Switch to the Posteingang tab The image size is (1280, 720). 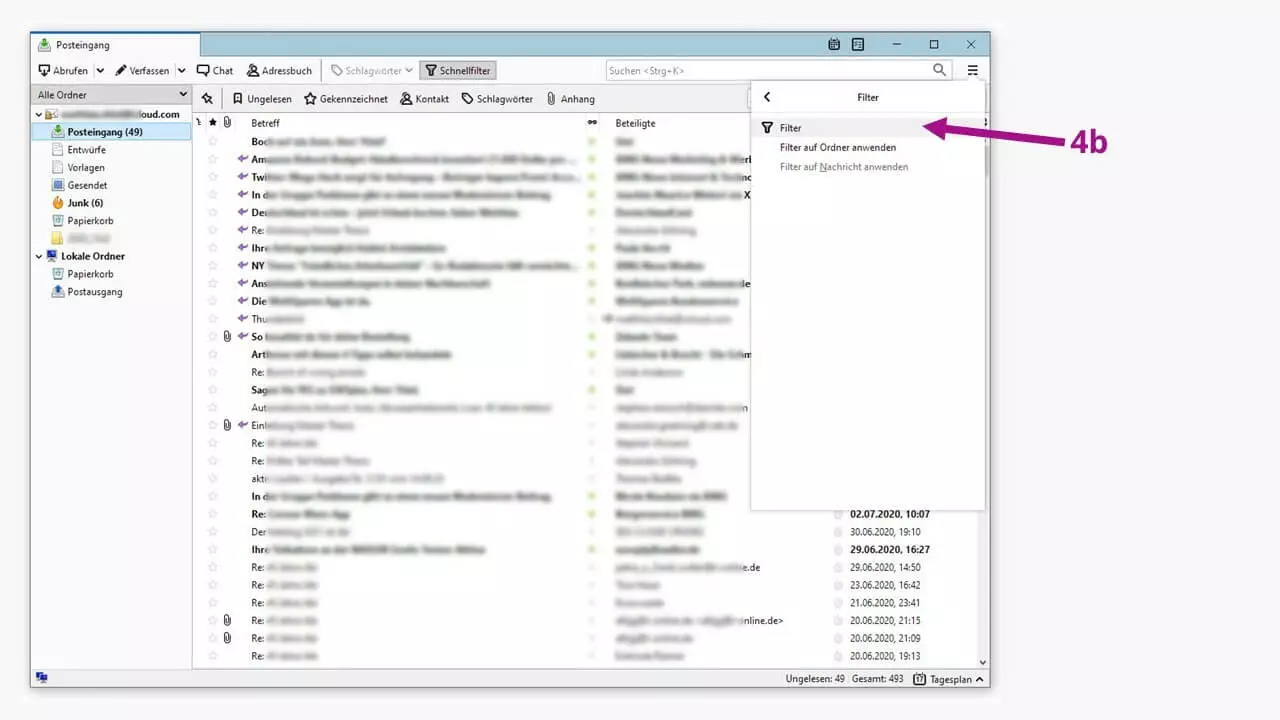[x=116, y=45]
